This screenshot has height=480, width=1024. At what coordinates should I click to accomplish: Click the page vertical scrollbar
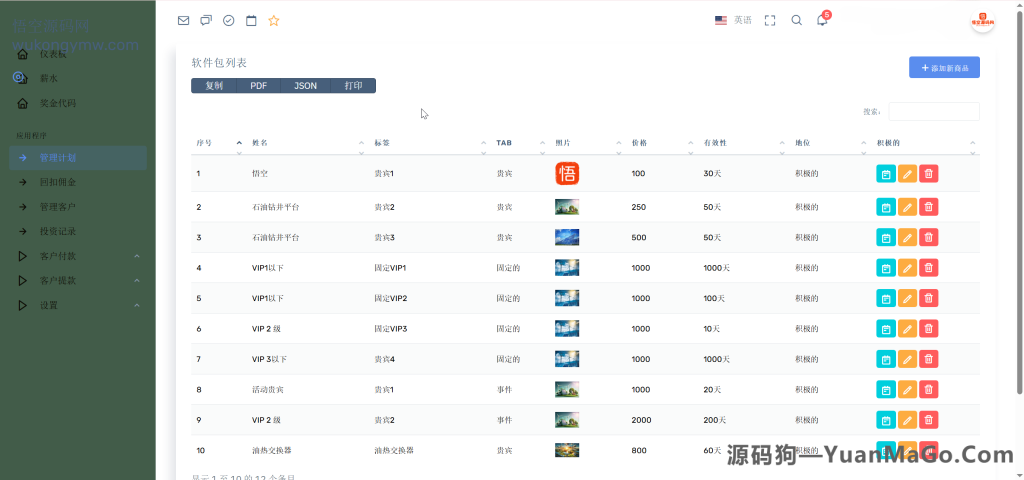(x=1019, y=202)
